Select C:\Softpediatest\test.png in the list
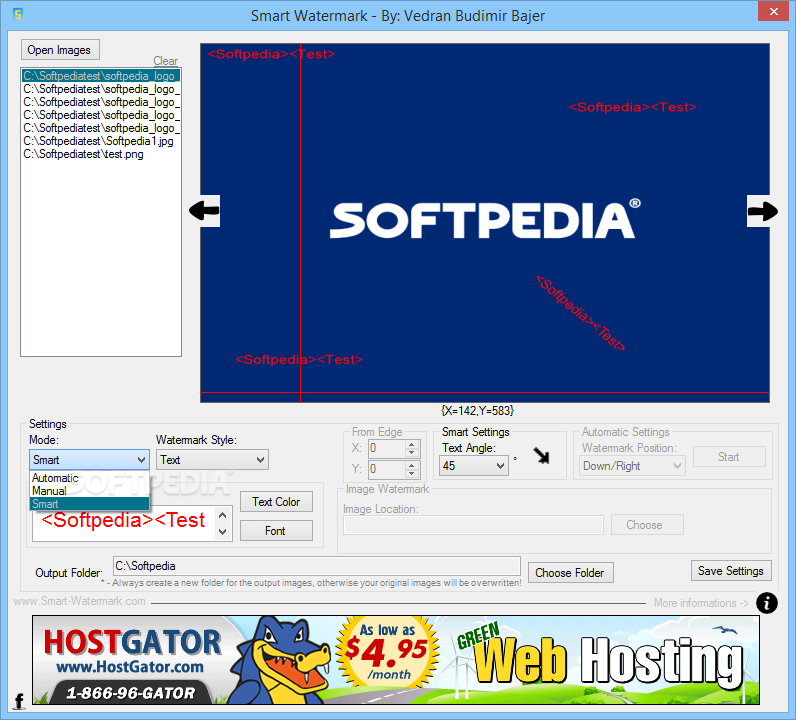Viewport: 796px width, 720px height. click(x=101, y=154)
